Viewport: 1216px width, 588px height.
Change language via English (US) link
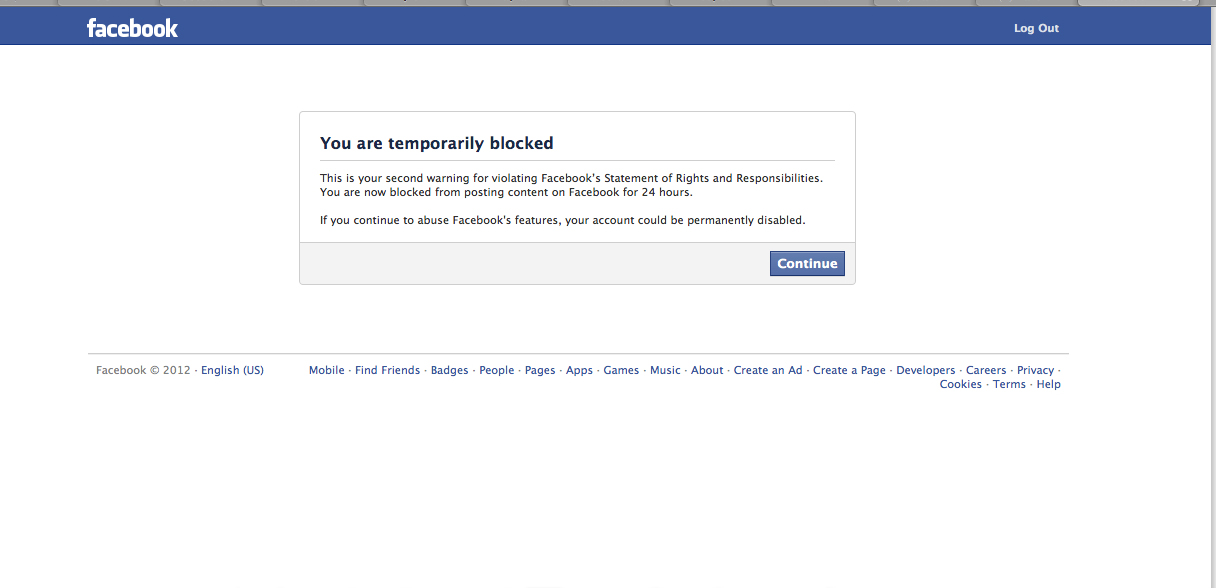tap(232, 370)
